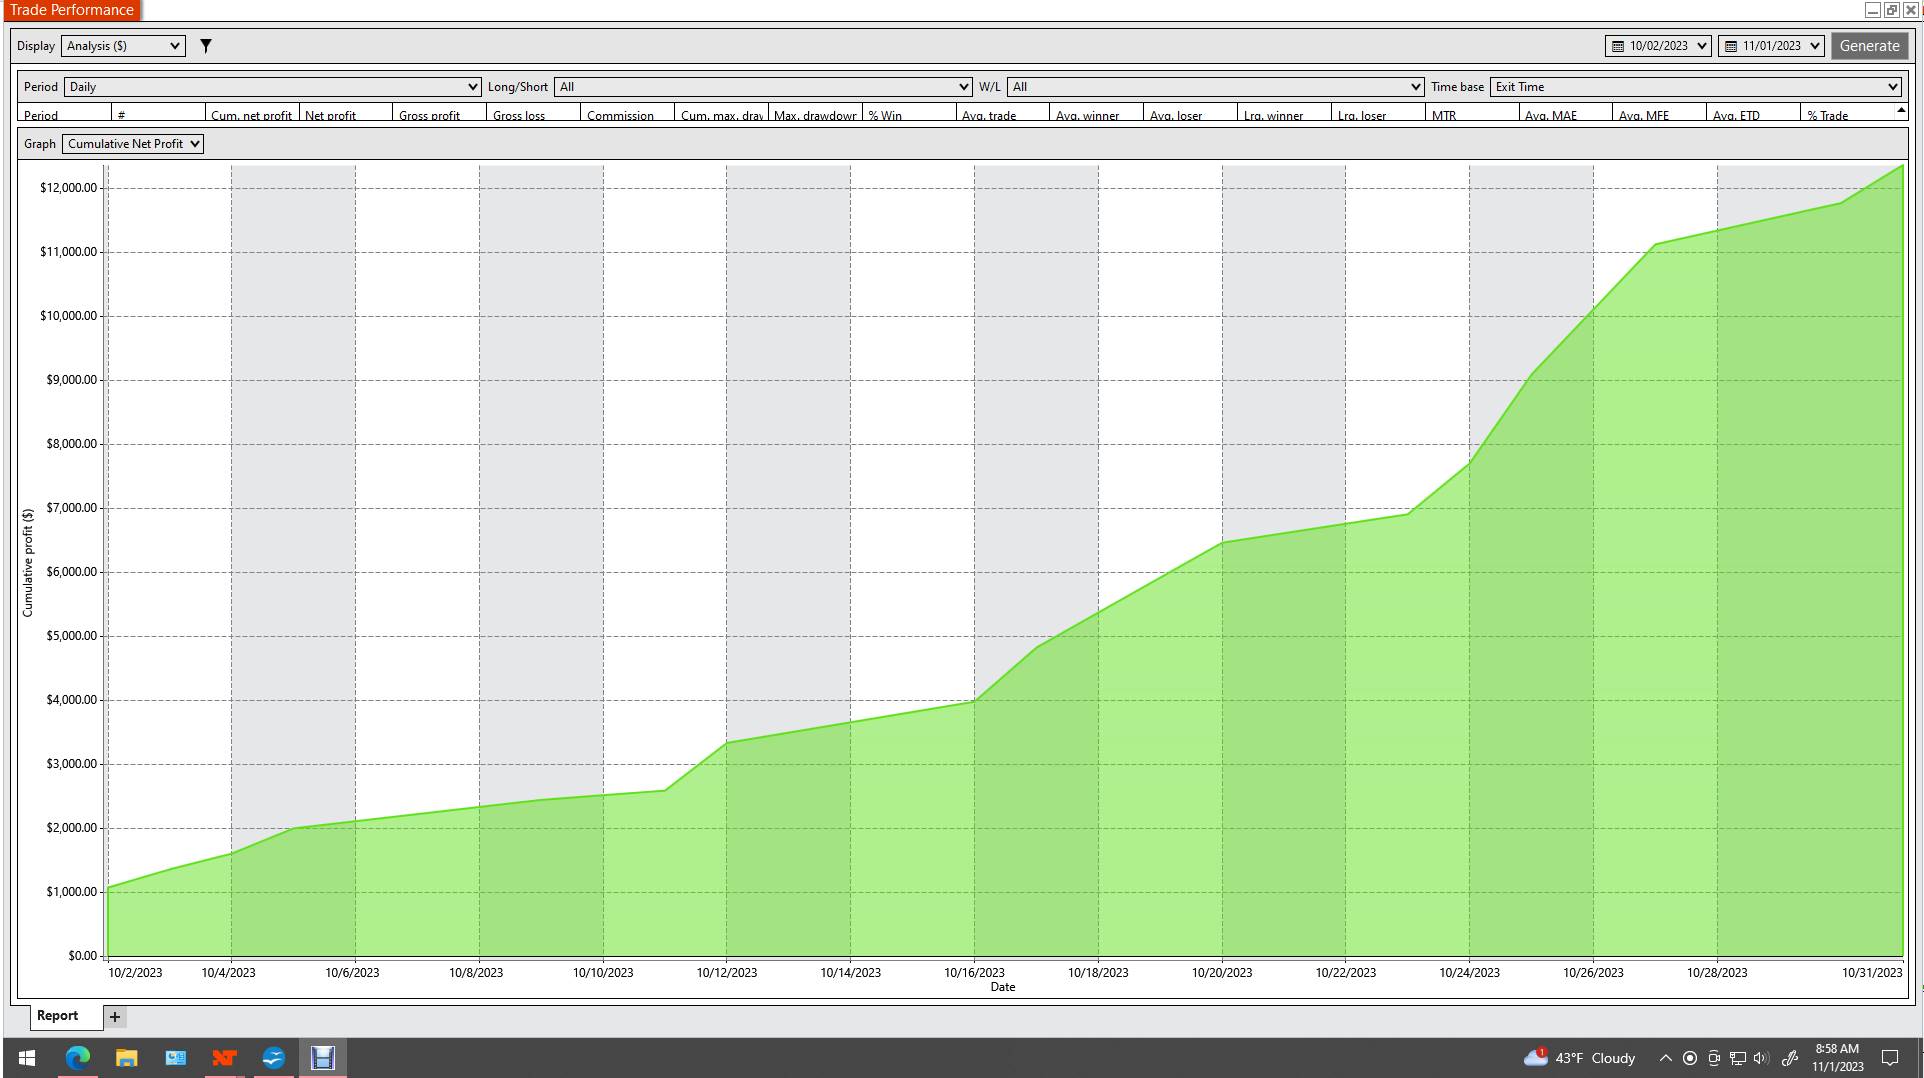
Task: Open the Long/Short filter dropdown
Action: point(763,87)
